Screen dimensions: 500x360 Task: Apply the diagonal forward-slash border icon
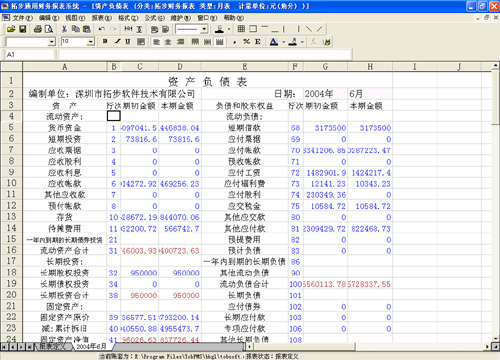[x=319, y=29]
